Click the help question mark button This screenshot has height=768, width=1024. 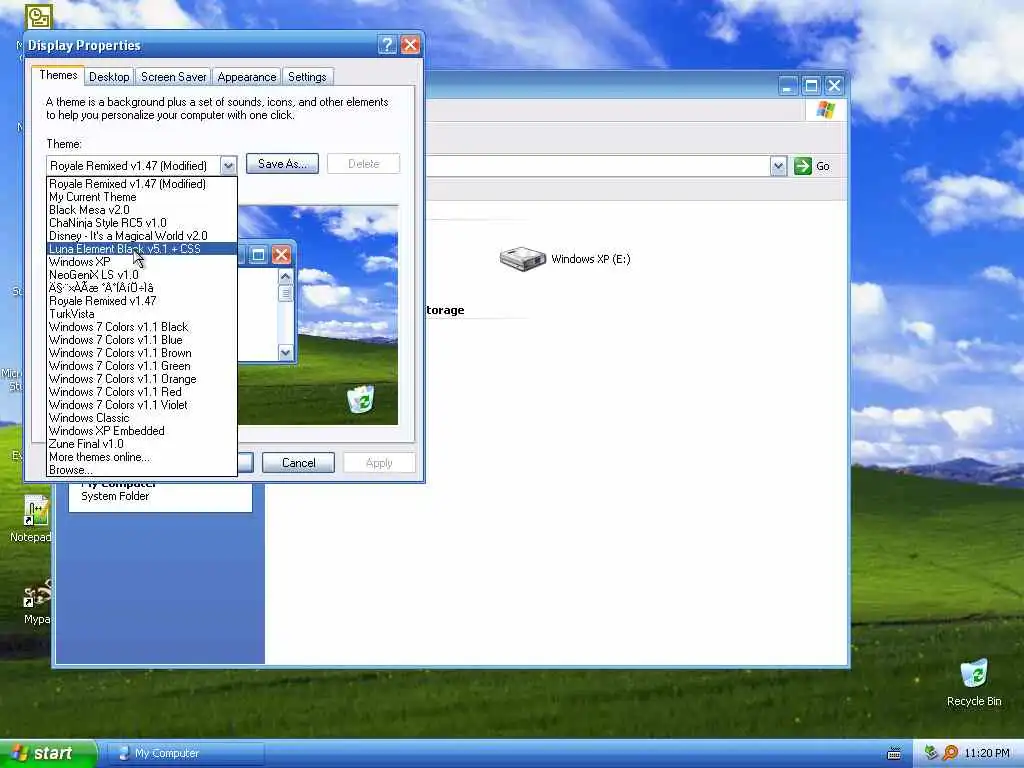click(x=387, y=45)
